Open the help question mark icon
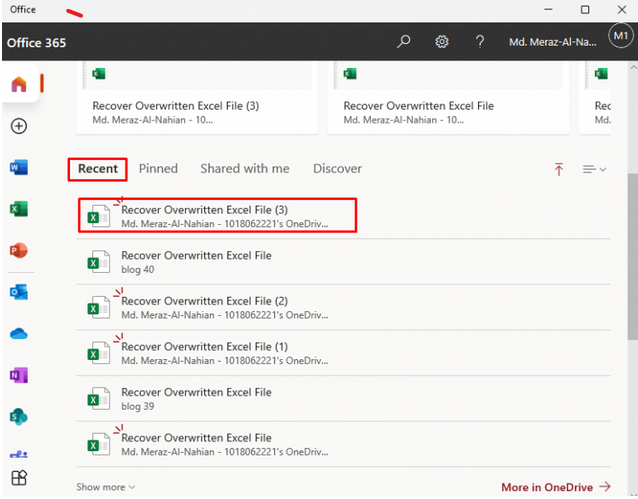 pyautogui.click(x=480, y=42)
